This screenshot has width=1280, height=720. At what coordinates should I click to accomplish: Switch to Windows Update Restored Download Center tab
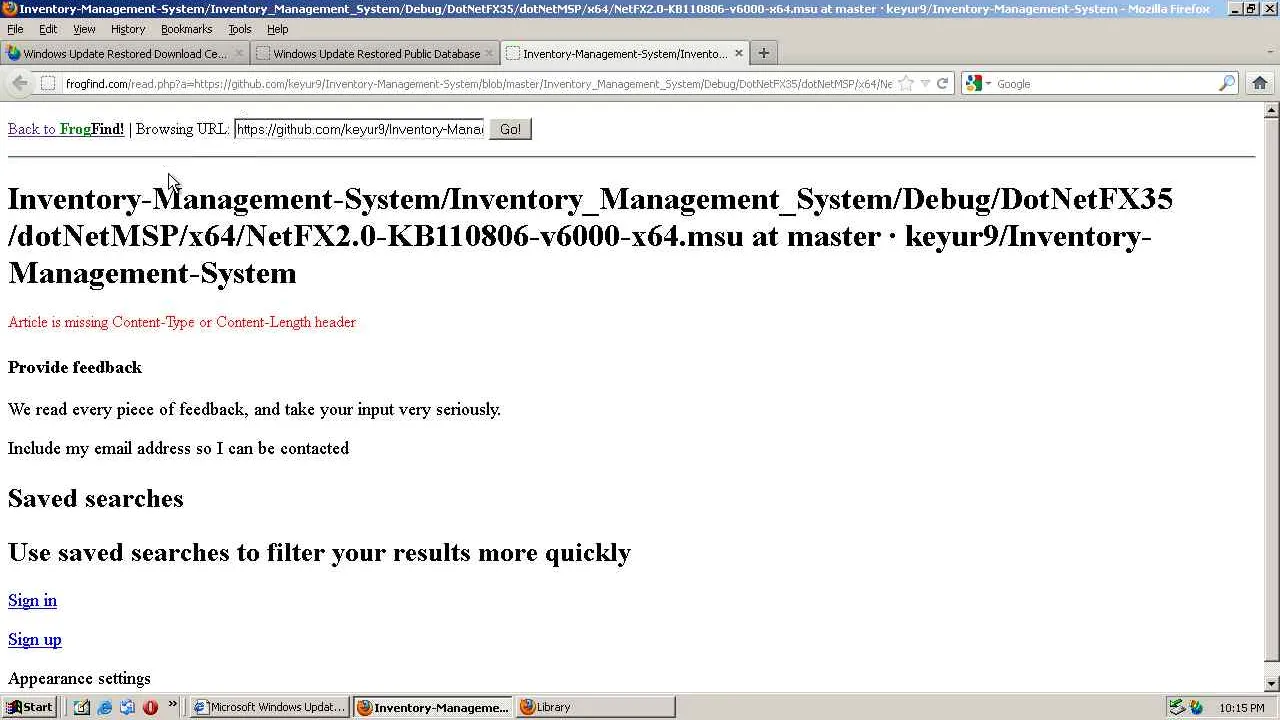coord(124,54)
